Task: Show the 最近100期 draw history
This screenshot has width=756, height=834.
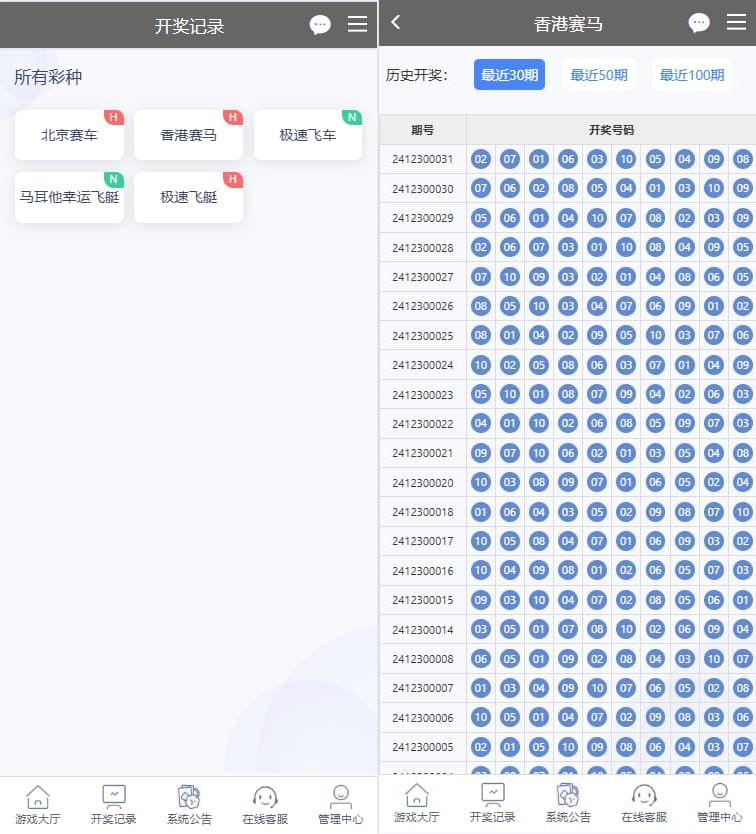Action: [692, 75]
